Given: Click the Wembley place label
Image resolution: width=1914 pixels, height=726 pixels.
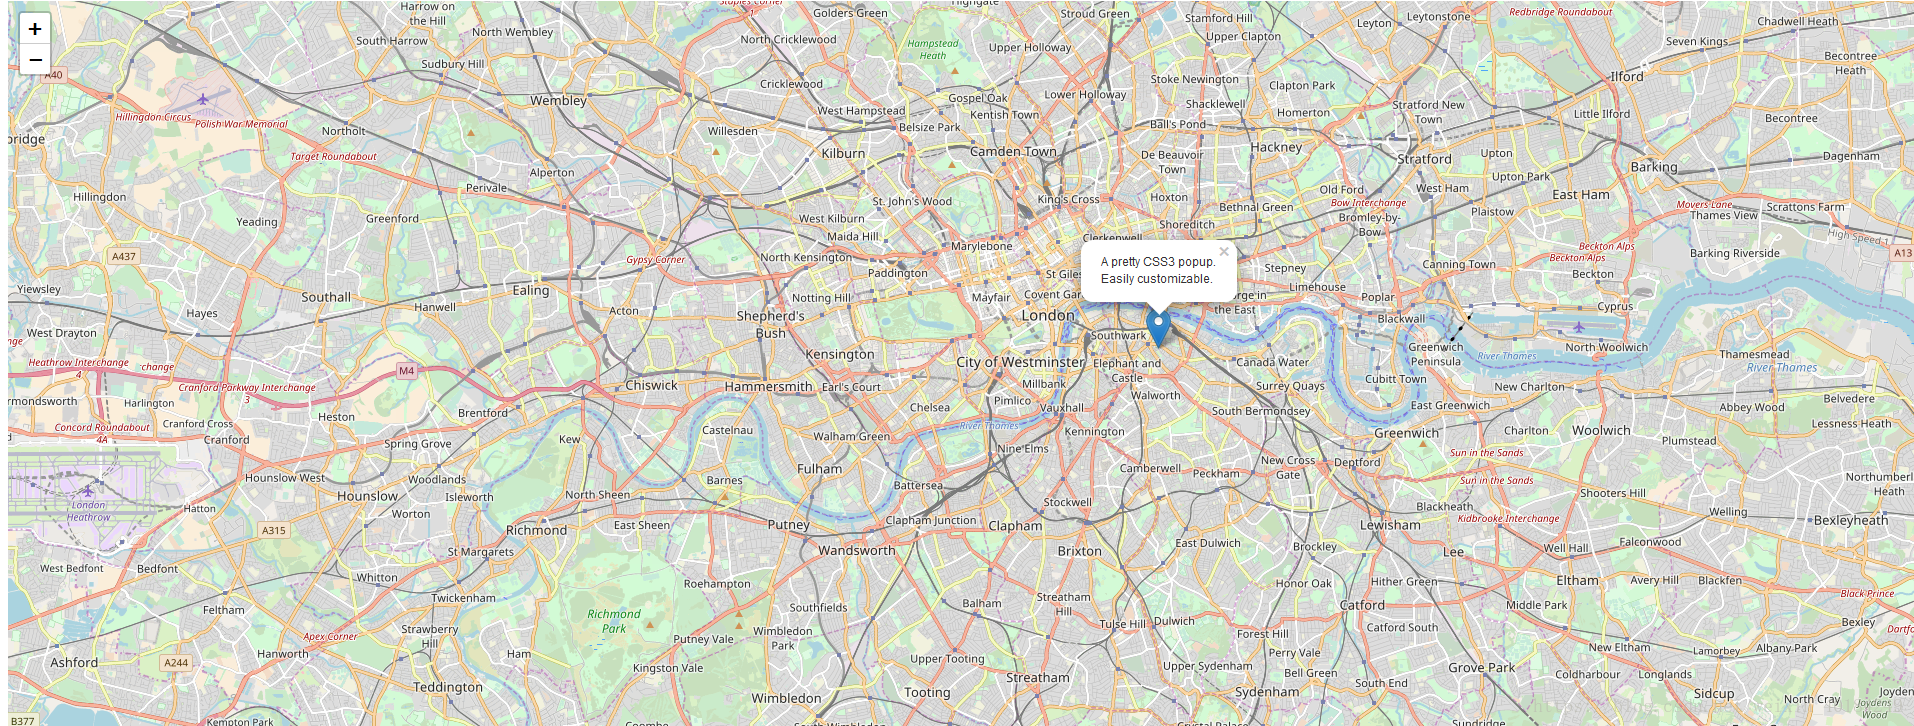Looking at the screenshot, I should 558,101.
